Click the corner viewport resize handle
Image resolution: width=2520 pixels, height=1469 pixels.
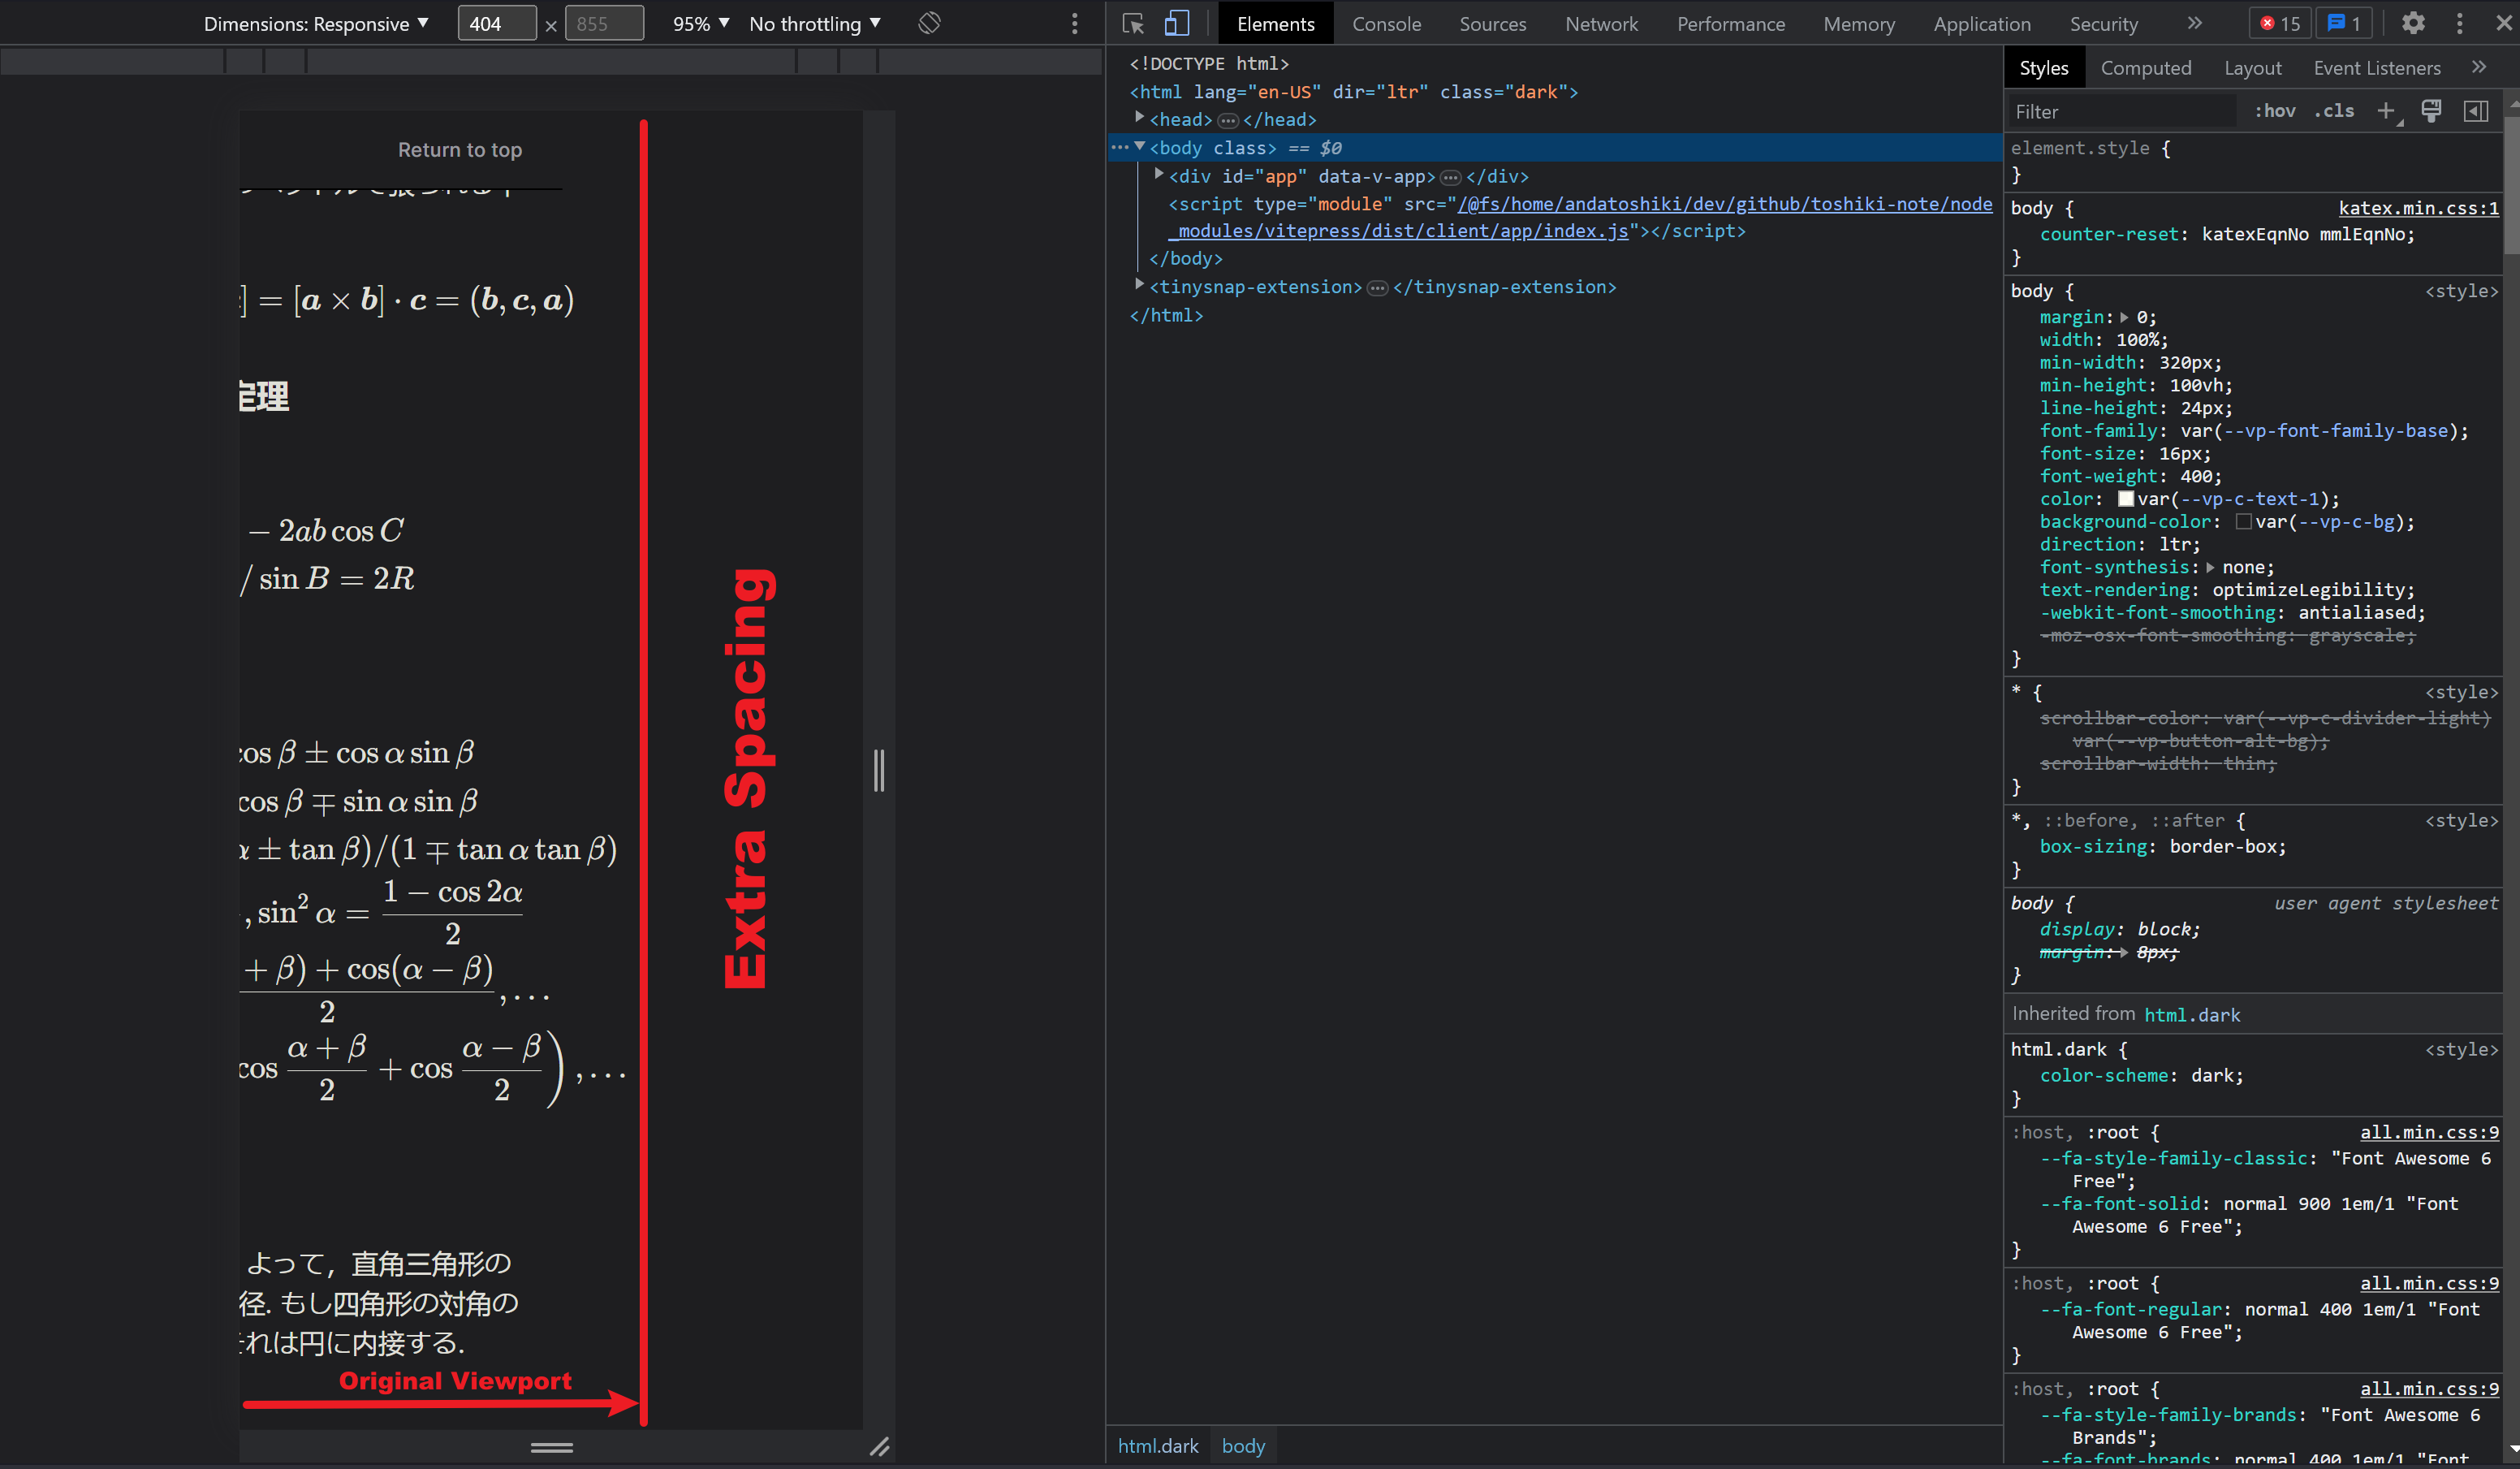point(879,1446)
